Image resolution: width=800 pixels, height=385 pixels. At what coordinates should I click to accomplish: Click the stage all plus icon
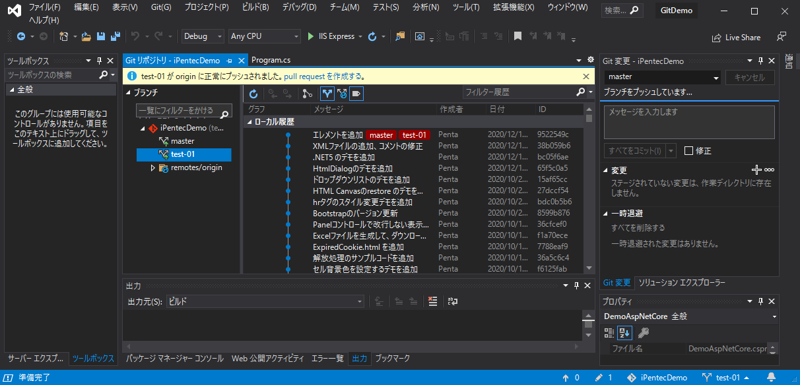point(756,170)
